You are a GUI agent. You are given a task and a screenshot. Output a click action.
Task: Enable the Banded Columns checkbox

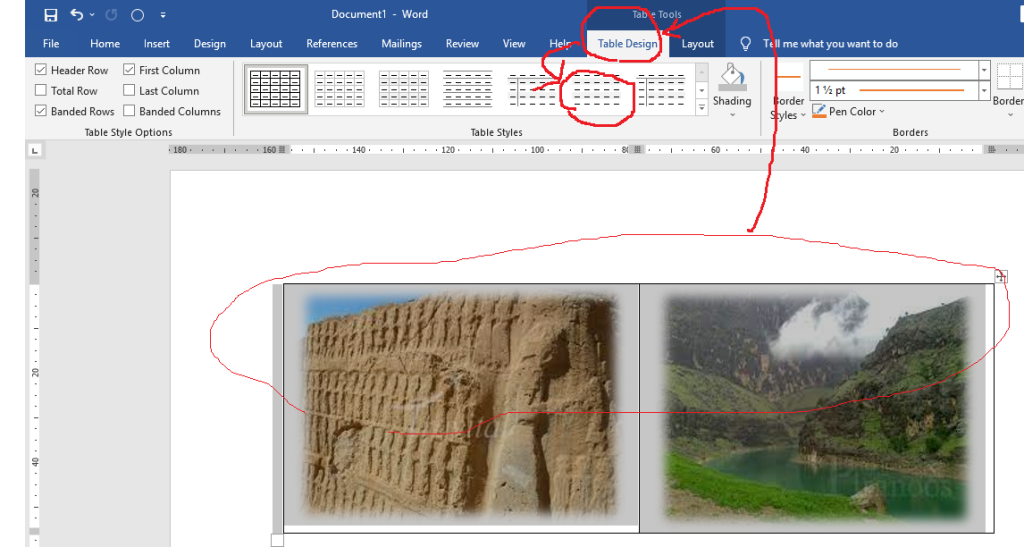129,111
